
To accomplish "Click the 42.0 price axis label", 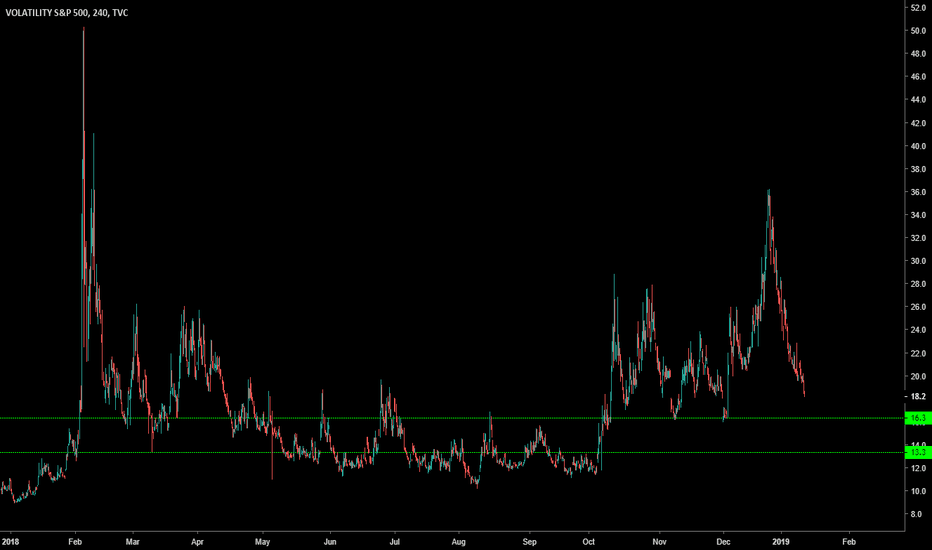I will (x=918, y=123).
